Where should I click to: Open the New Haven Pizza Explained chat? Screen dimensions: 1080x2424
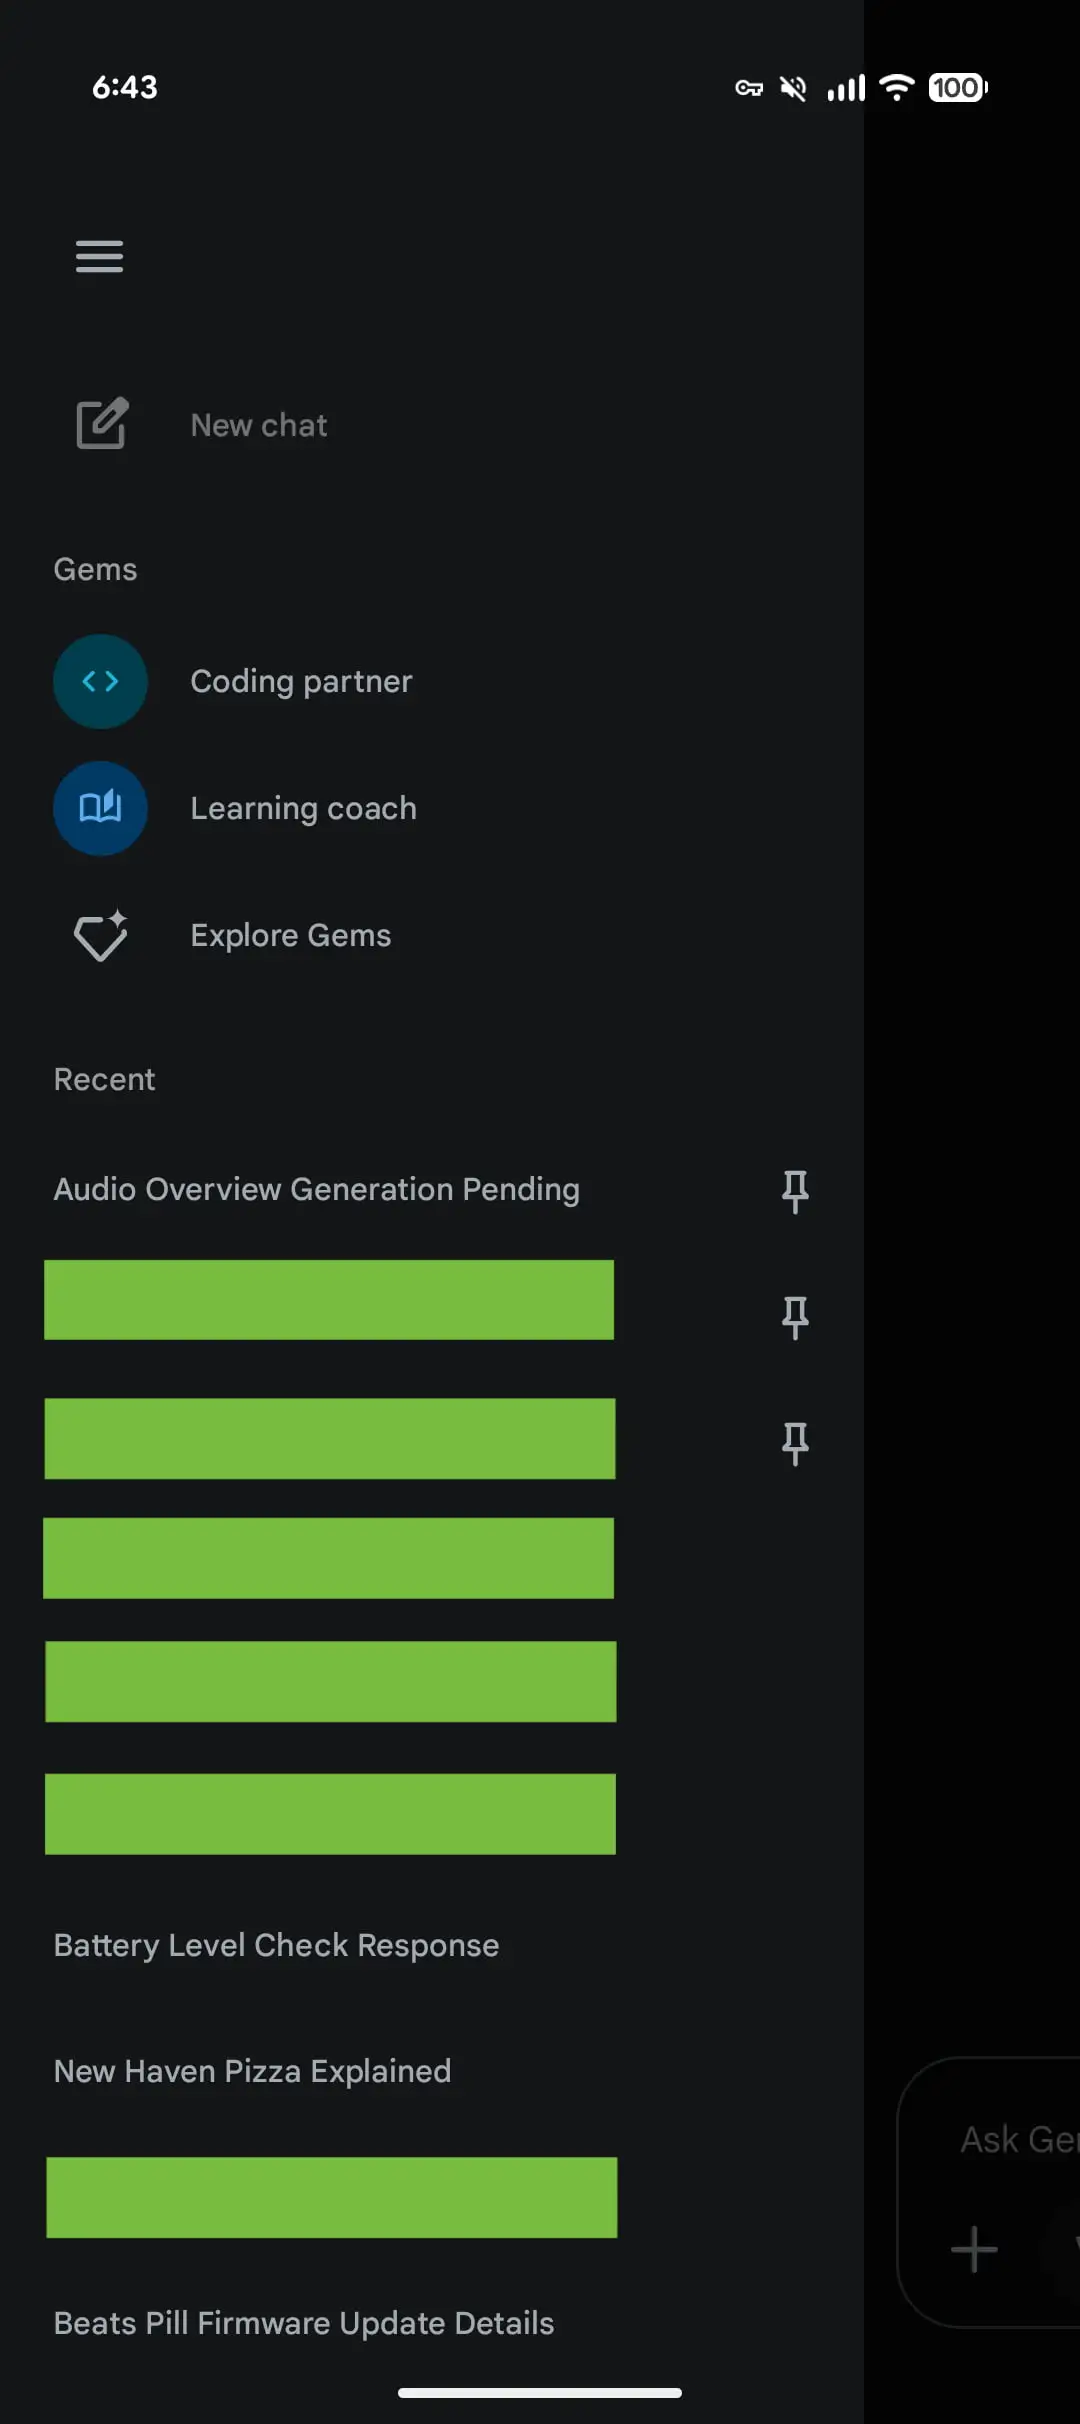252,2072
